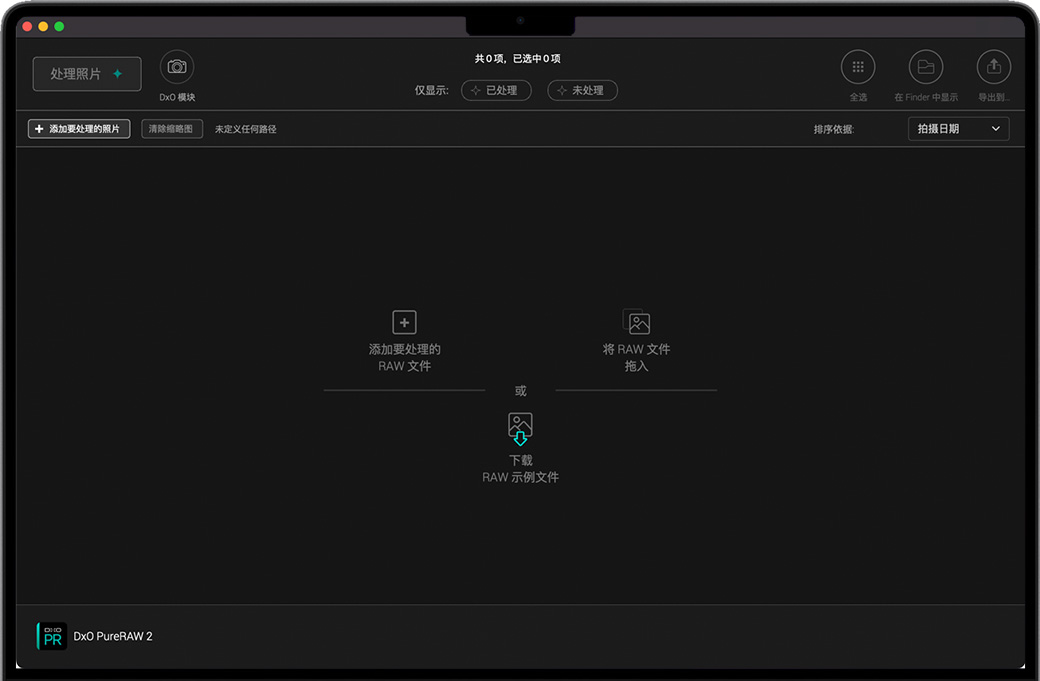Toggle the 未处理 (unprocessed) filter

(x=582, y=90)
